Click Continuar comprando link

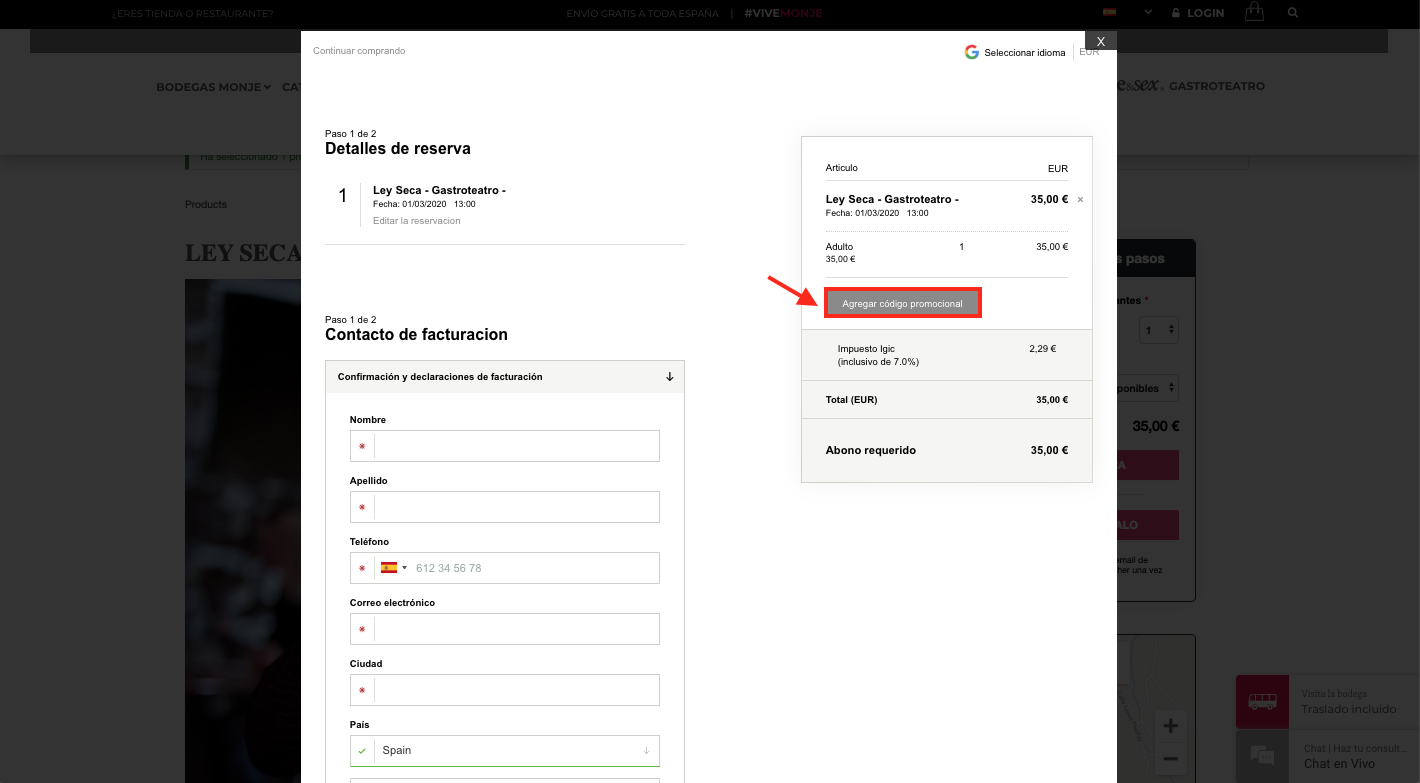click(359, 51)
